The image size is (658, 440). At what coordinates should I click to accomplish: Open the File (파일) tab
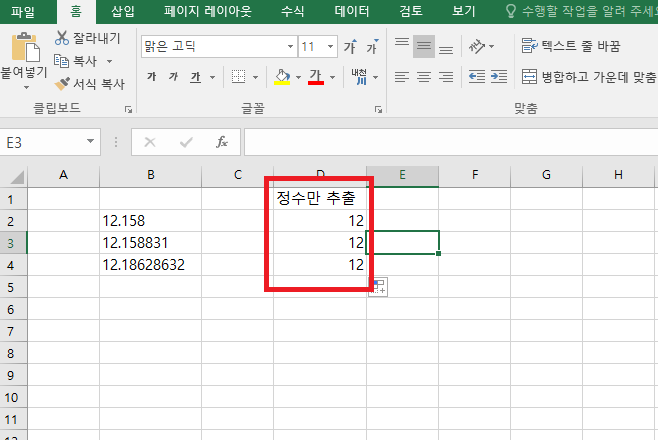[23, 11]
